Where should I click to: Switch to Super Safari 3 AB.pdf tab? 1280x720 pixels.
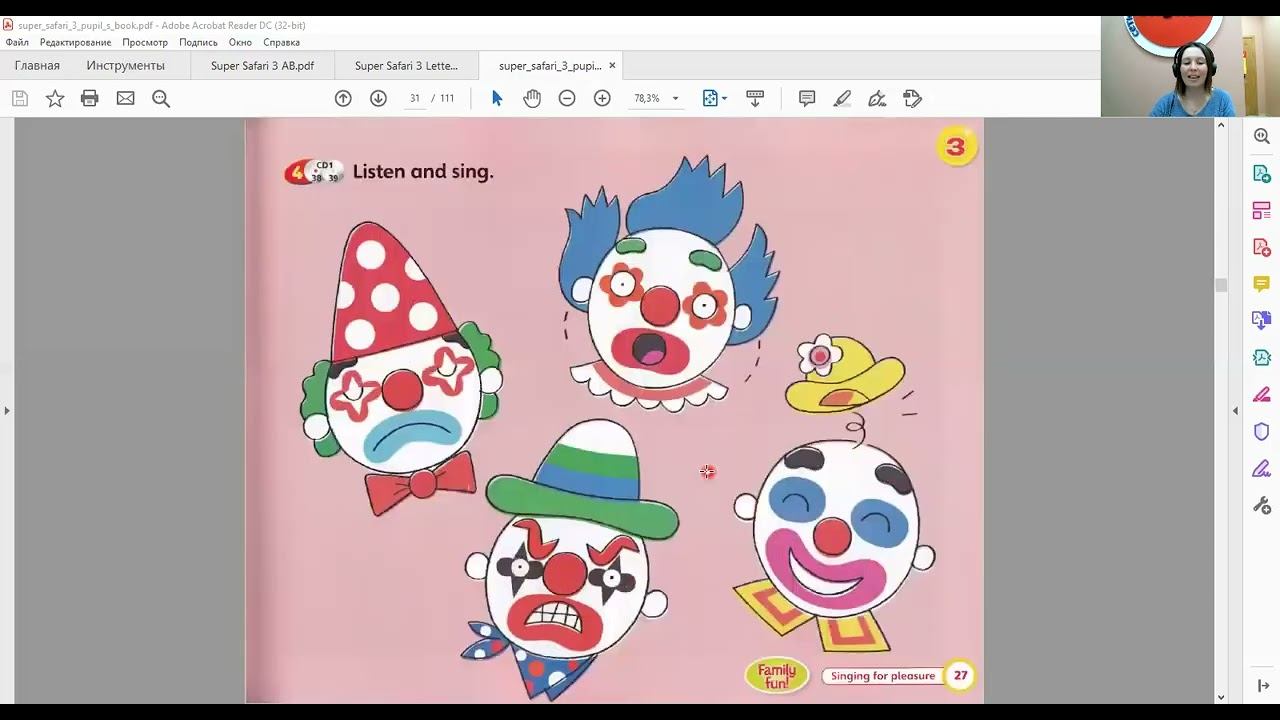point(262,66)
